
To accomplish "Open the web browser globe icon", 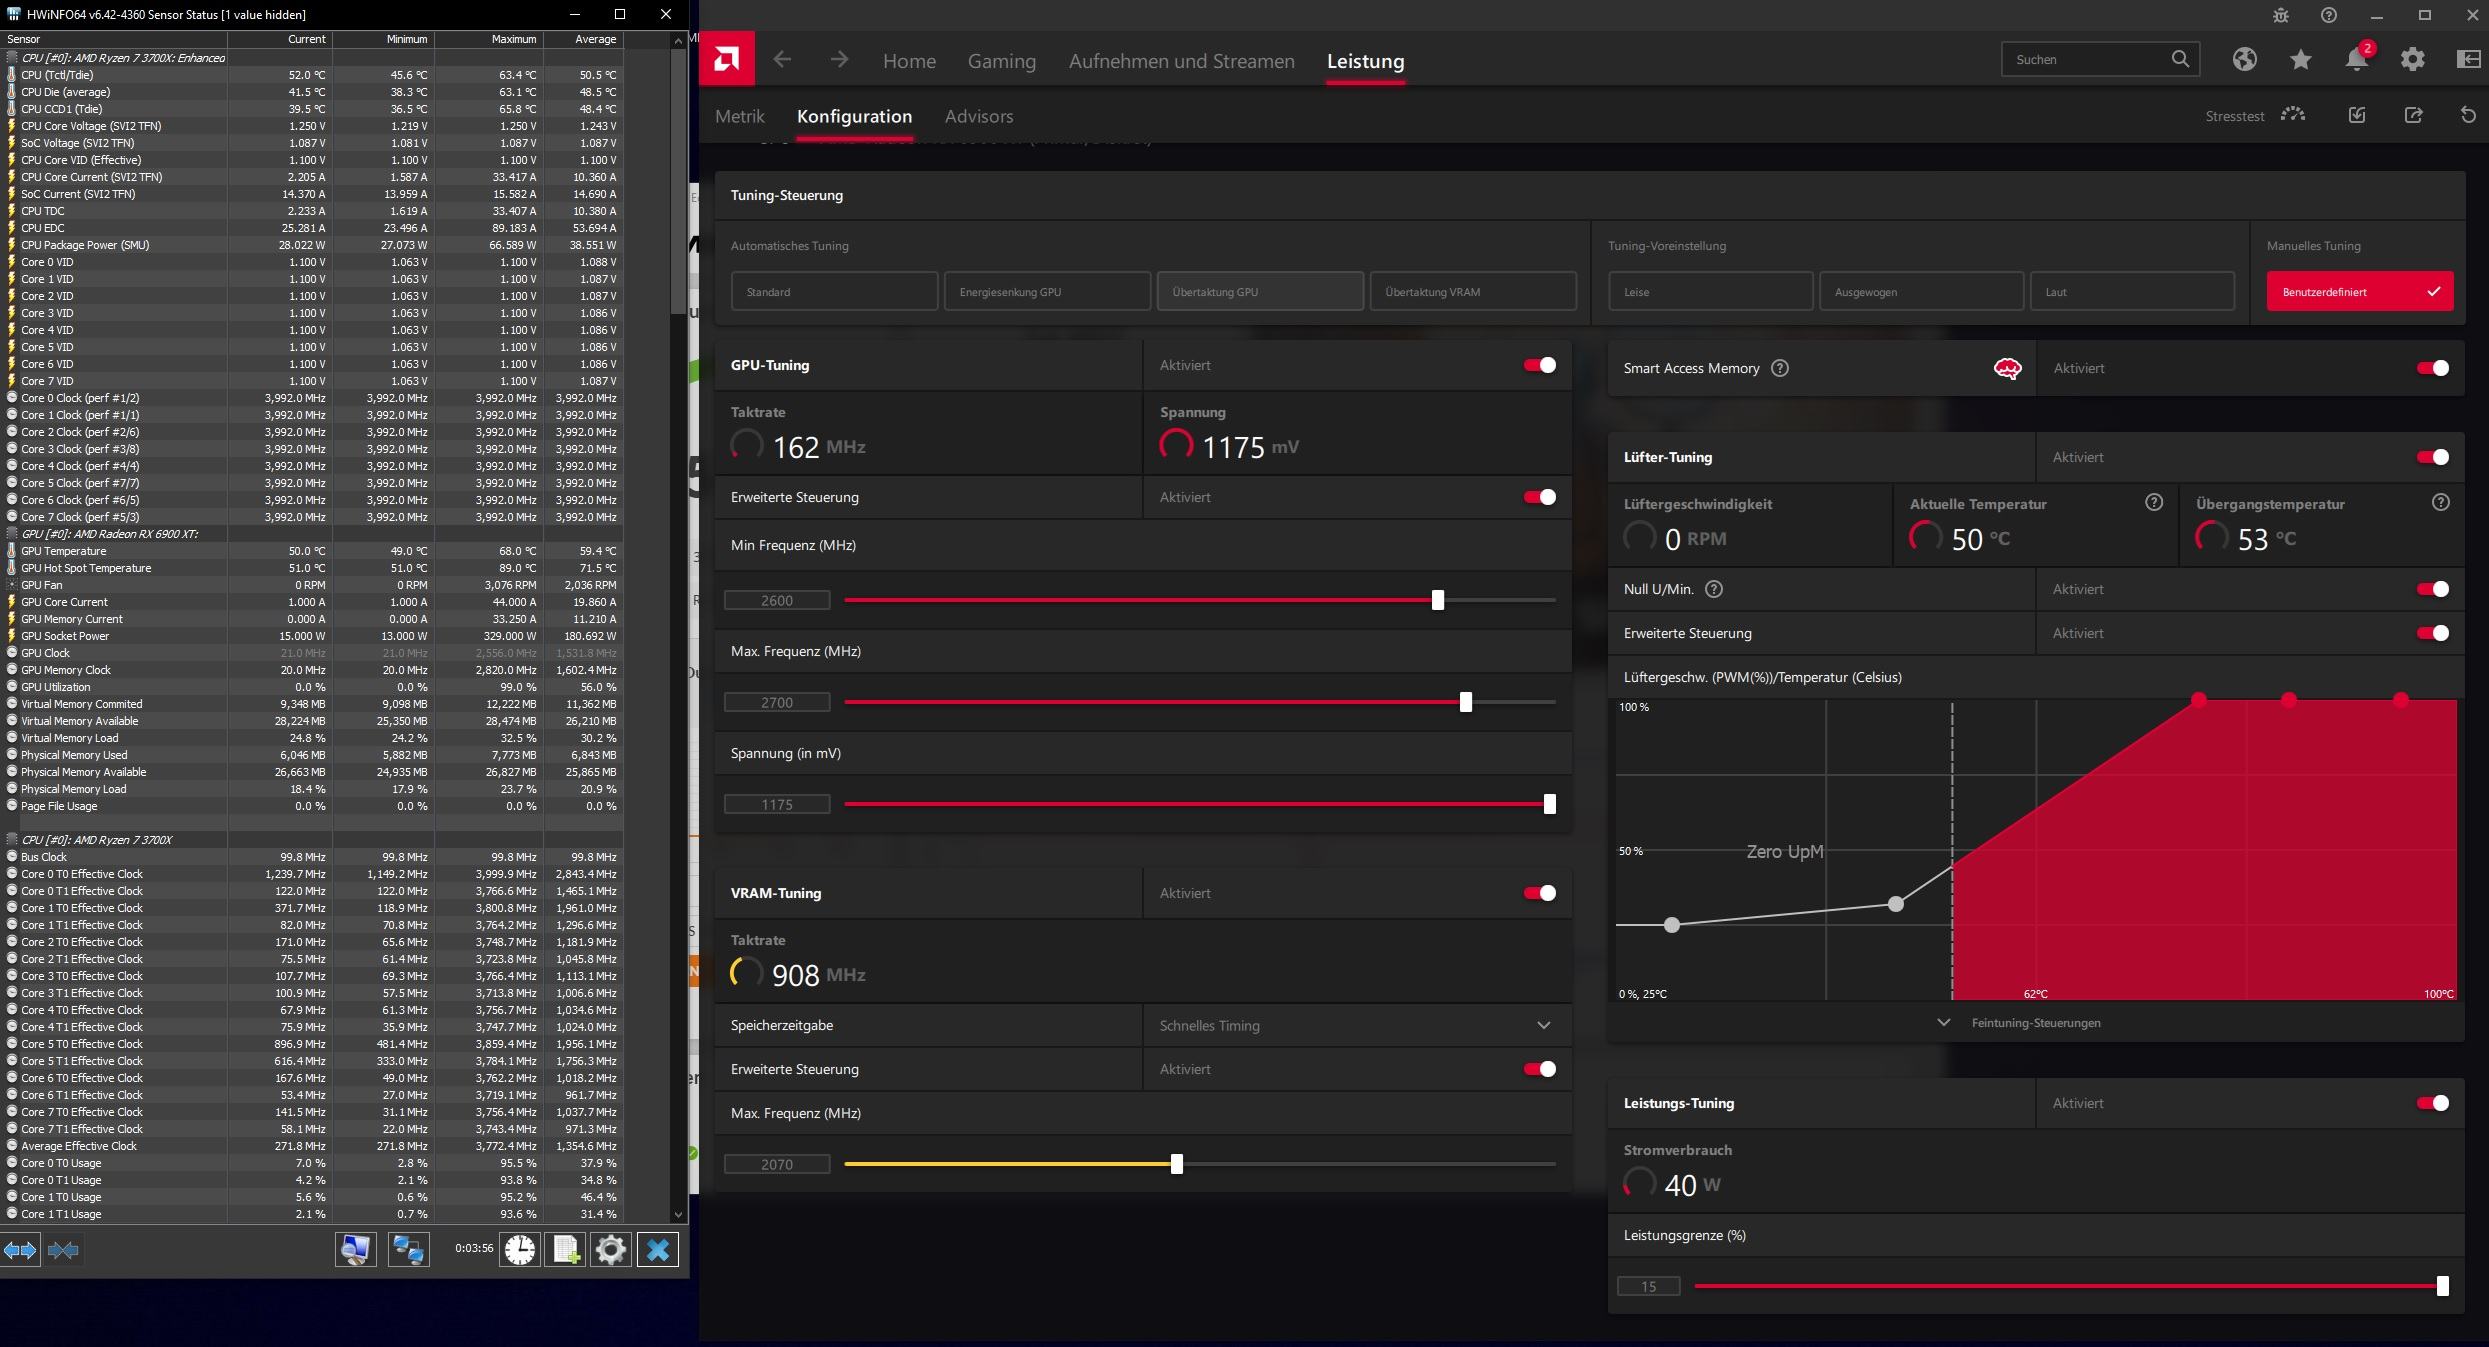I will (2244, 59).
